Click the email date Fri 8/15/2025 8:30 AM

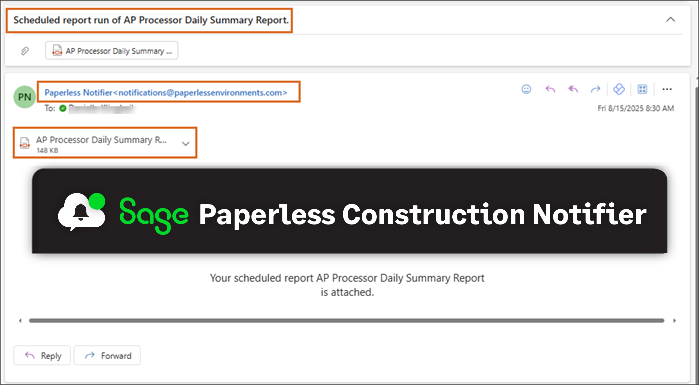636,108
